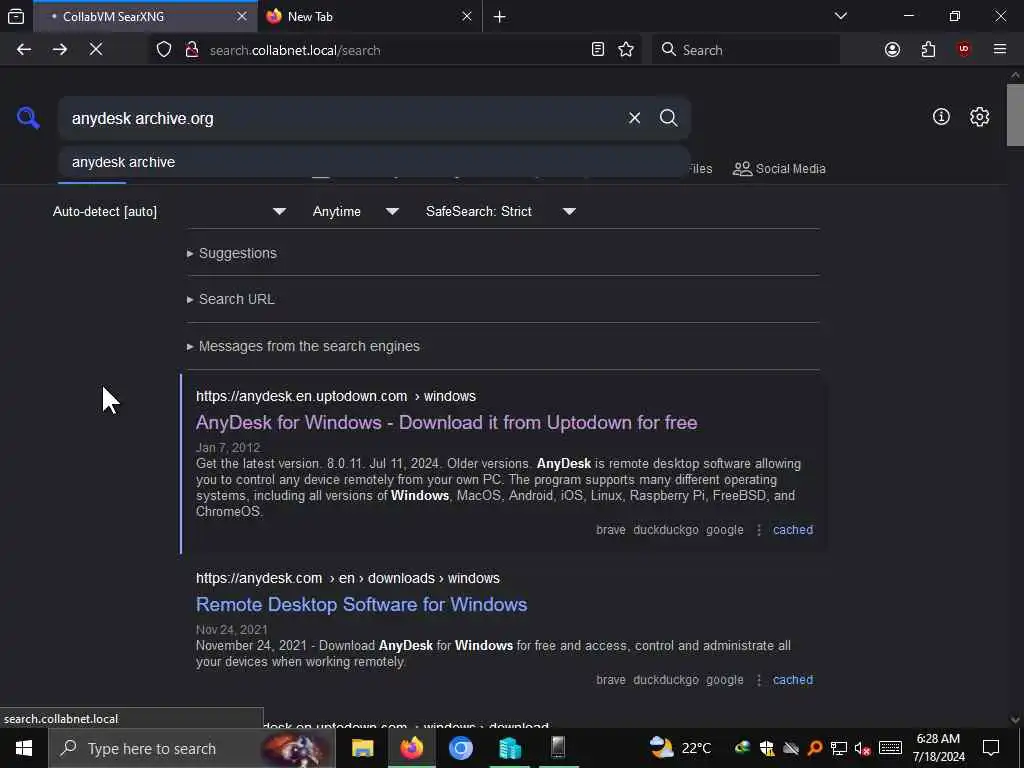The width and height of the screenshot is (1024, 768).
Task: Open the Firefox hamburger application menu
Action: [x=1000, y=50]
